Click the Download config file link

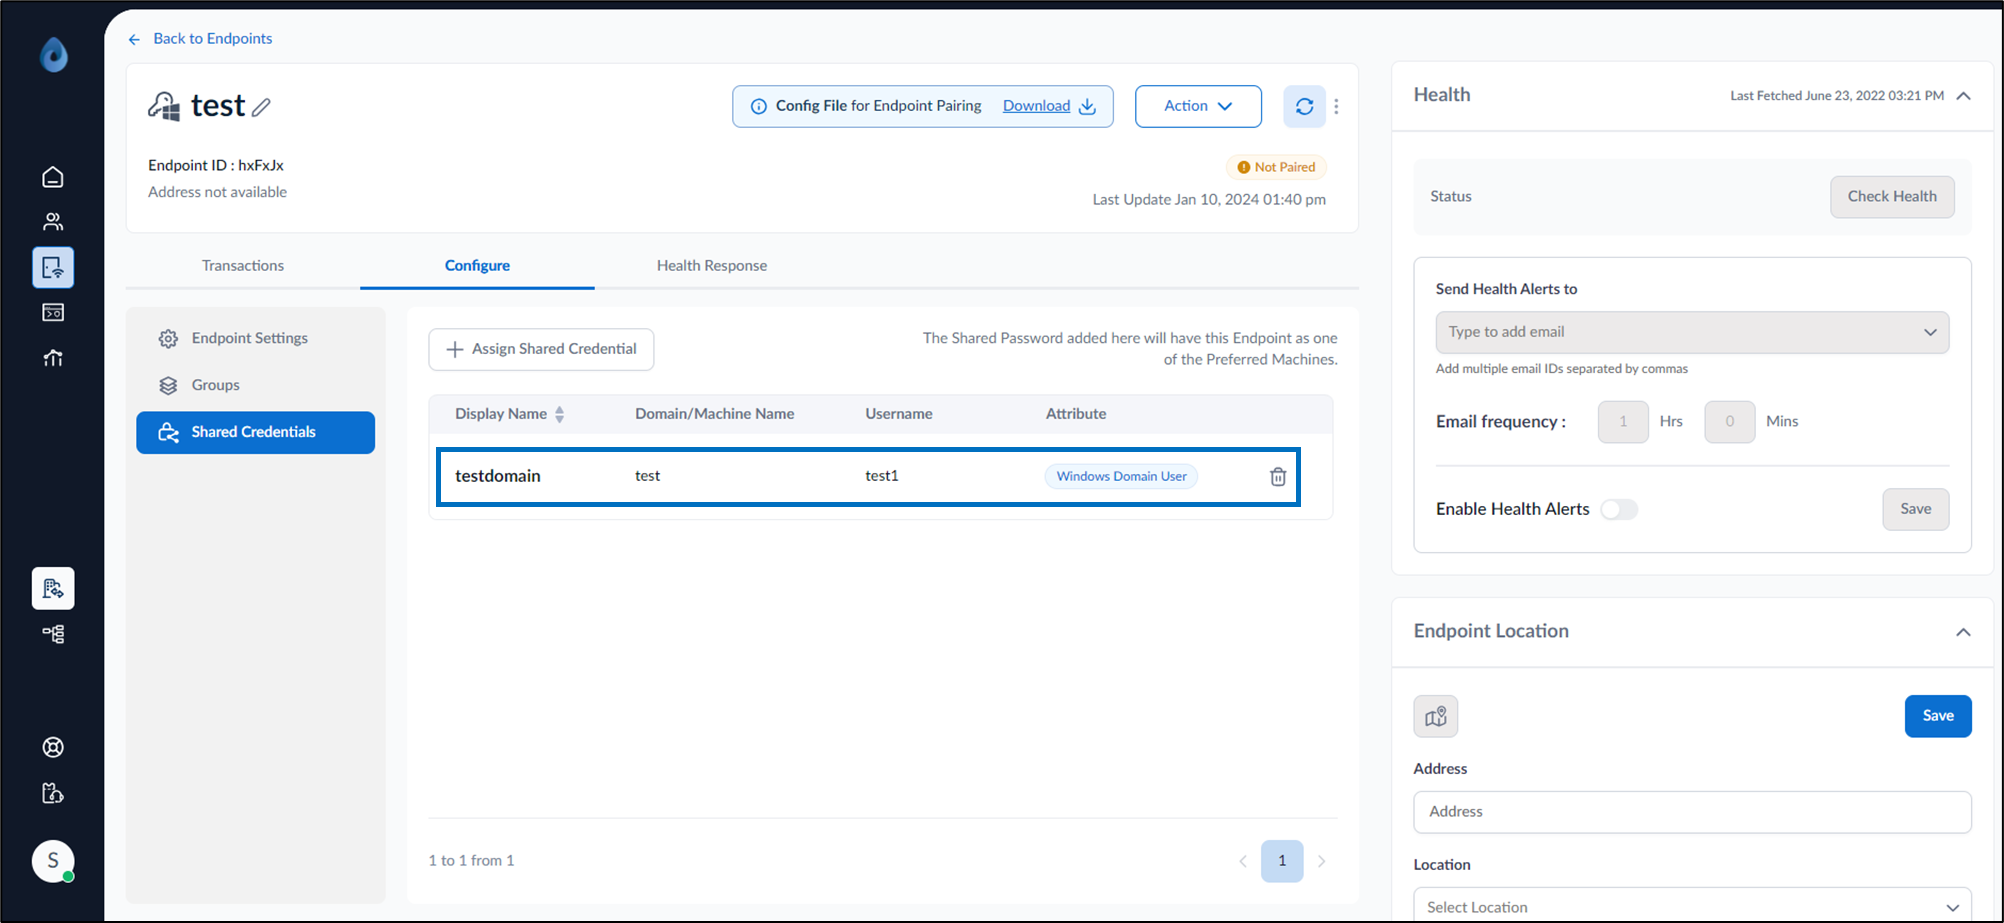tap(1036, 106)
